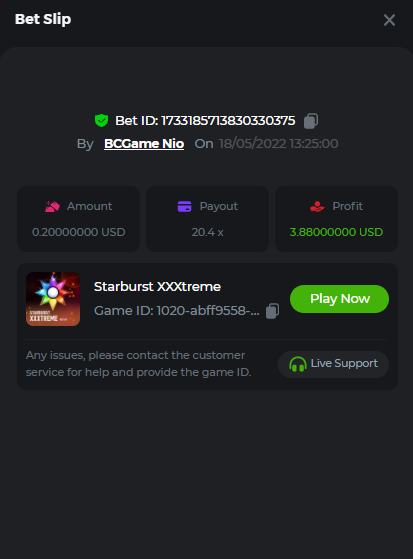
Task: Click the purple Payout card icon
Action: click(x=184, y=206)
